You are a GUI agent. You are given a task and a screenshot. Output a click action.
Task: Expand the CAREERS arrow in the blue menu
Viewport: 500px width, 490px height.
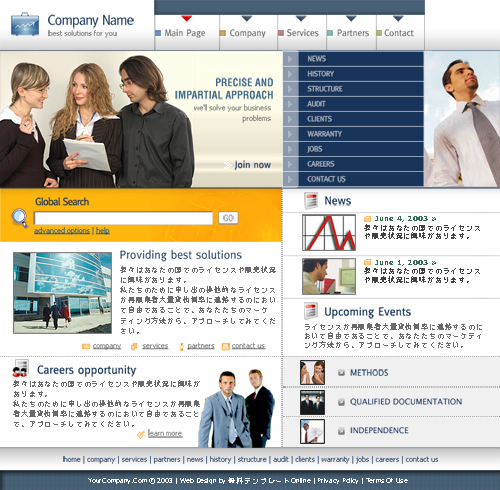tap(290, 164)
